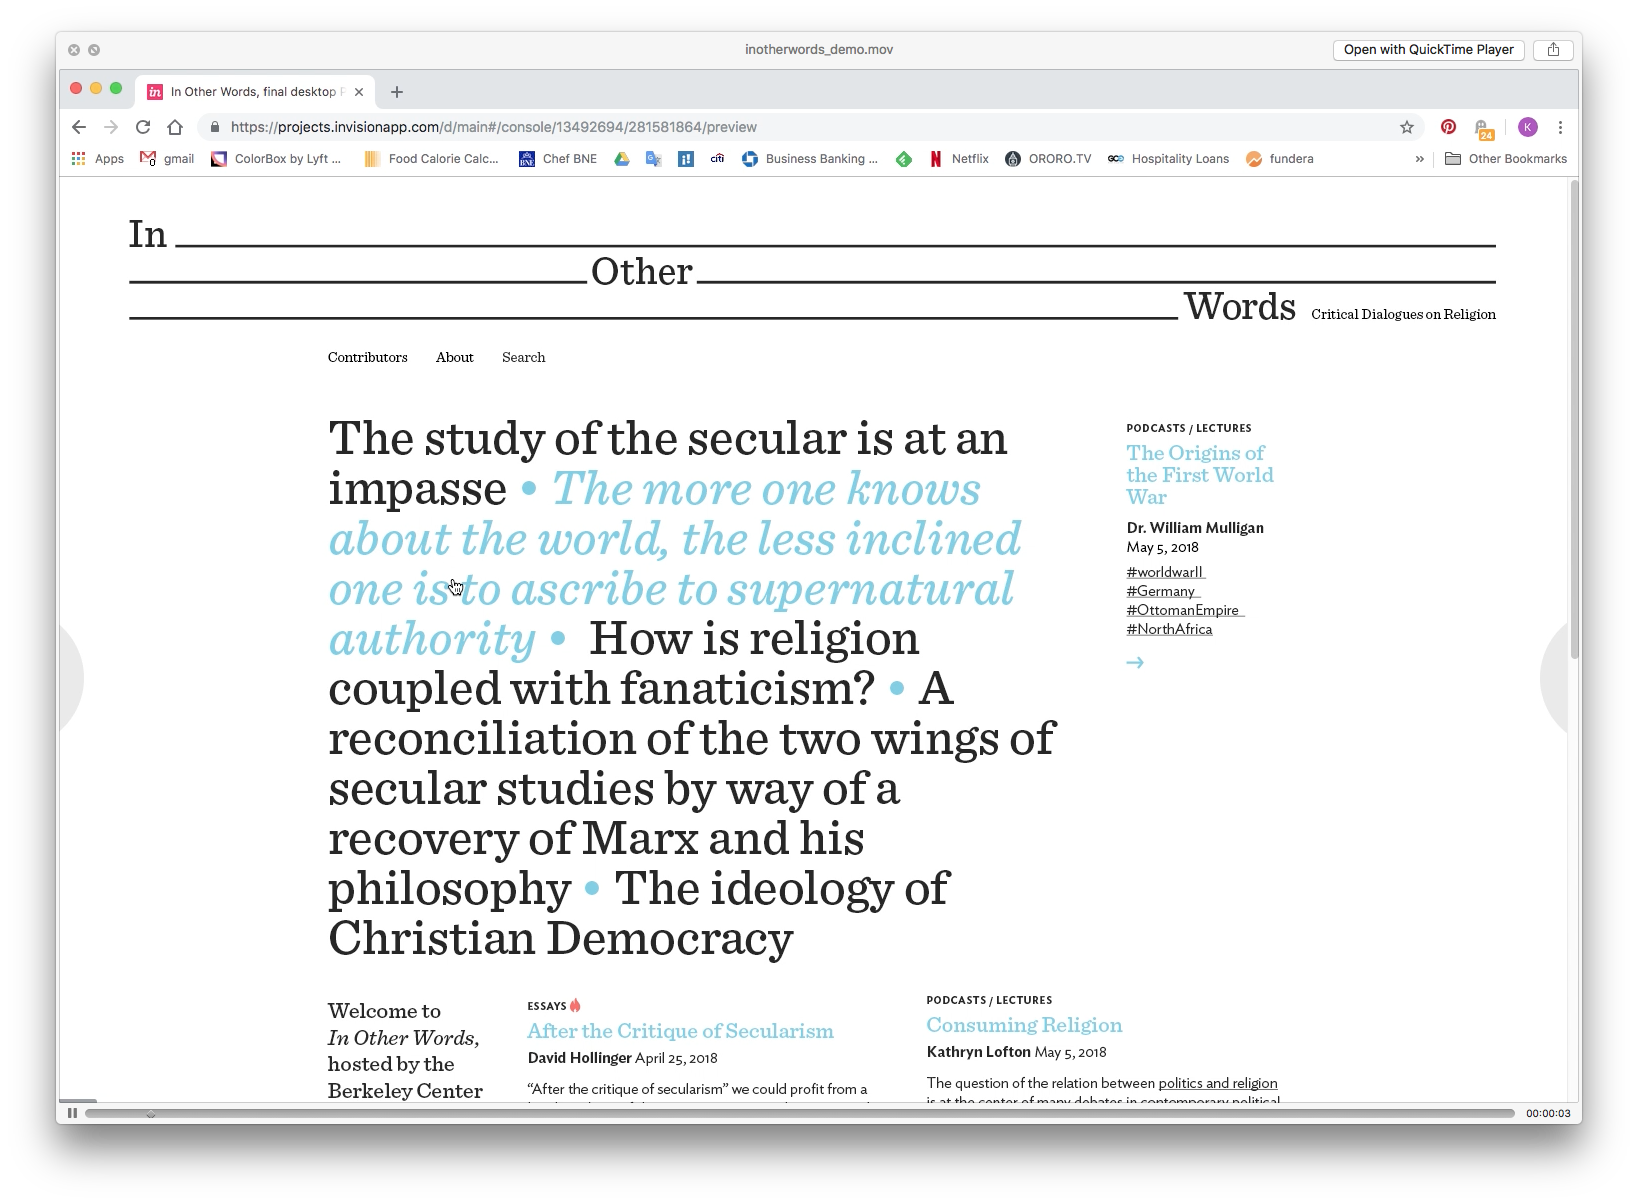The width and height of the screenshot is (1638, 1204).
Task: Seek along the QuickTime video progress bar
Action: click(800, 1113)
